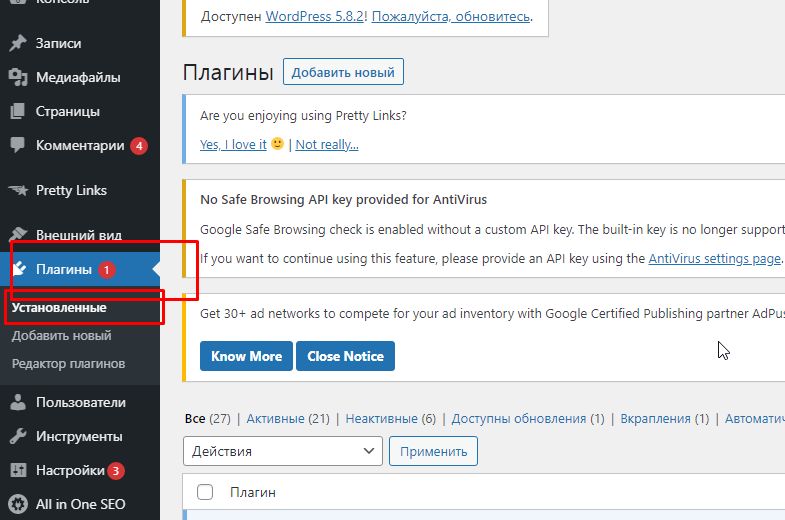785x520 pixels.
Task: Click the Posts pushpin icon beside Записи
Action: 18,44
